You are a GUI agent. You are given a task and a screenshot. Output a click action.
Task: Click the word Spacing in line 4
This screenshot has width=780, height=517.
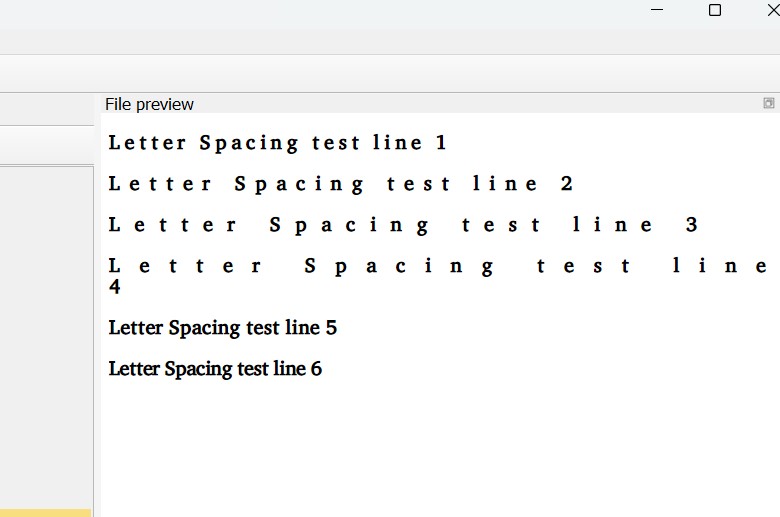coord(399,267)
